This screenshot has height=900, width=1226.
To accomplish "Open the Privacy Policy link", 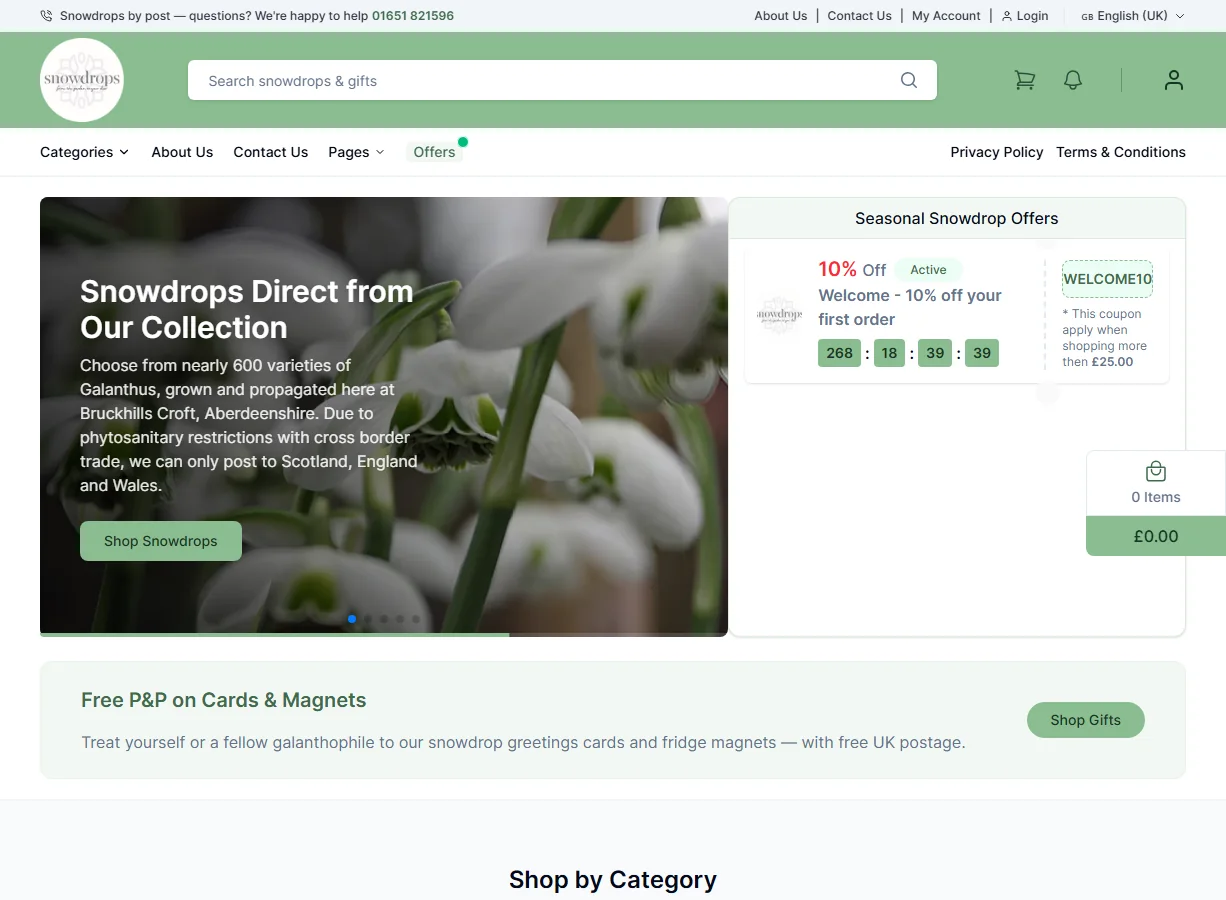I will pyautogui.click(x=997, y=152).
